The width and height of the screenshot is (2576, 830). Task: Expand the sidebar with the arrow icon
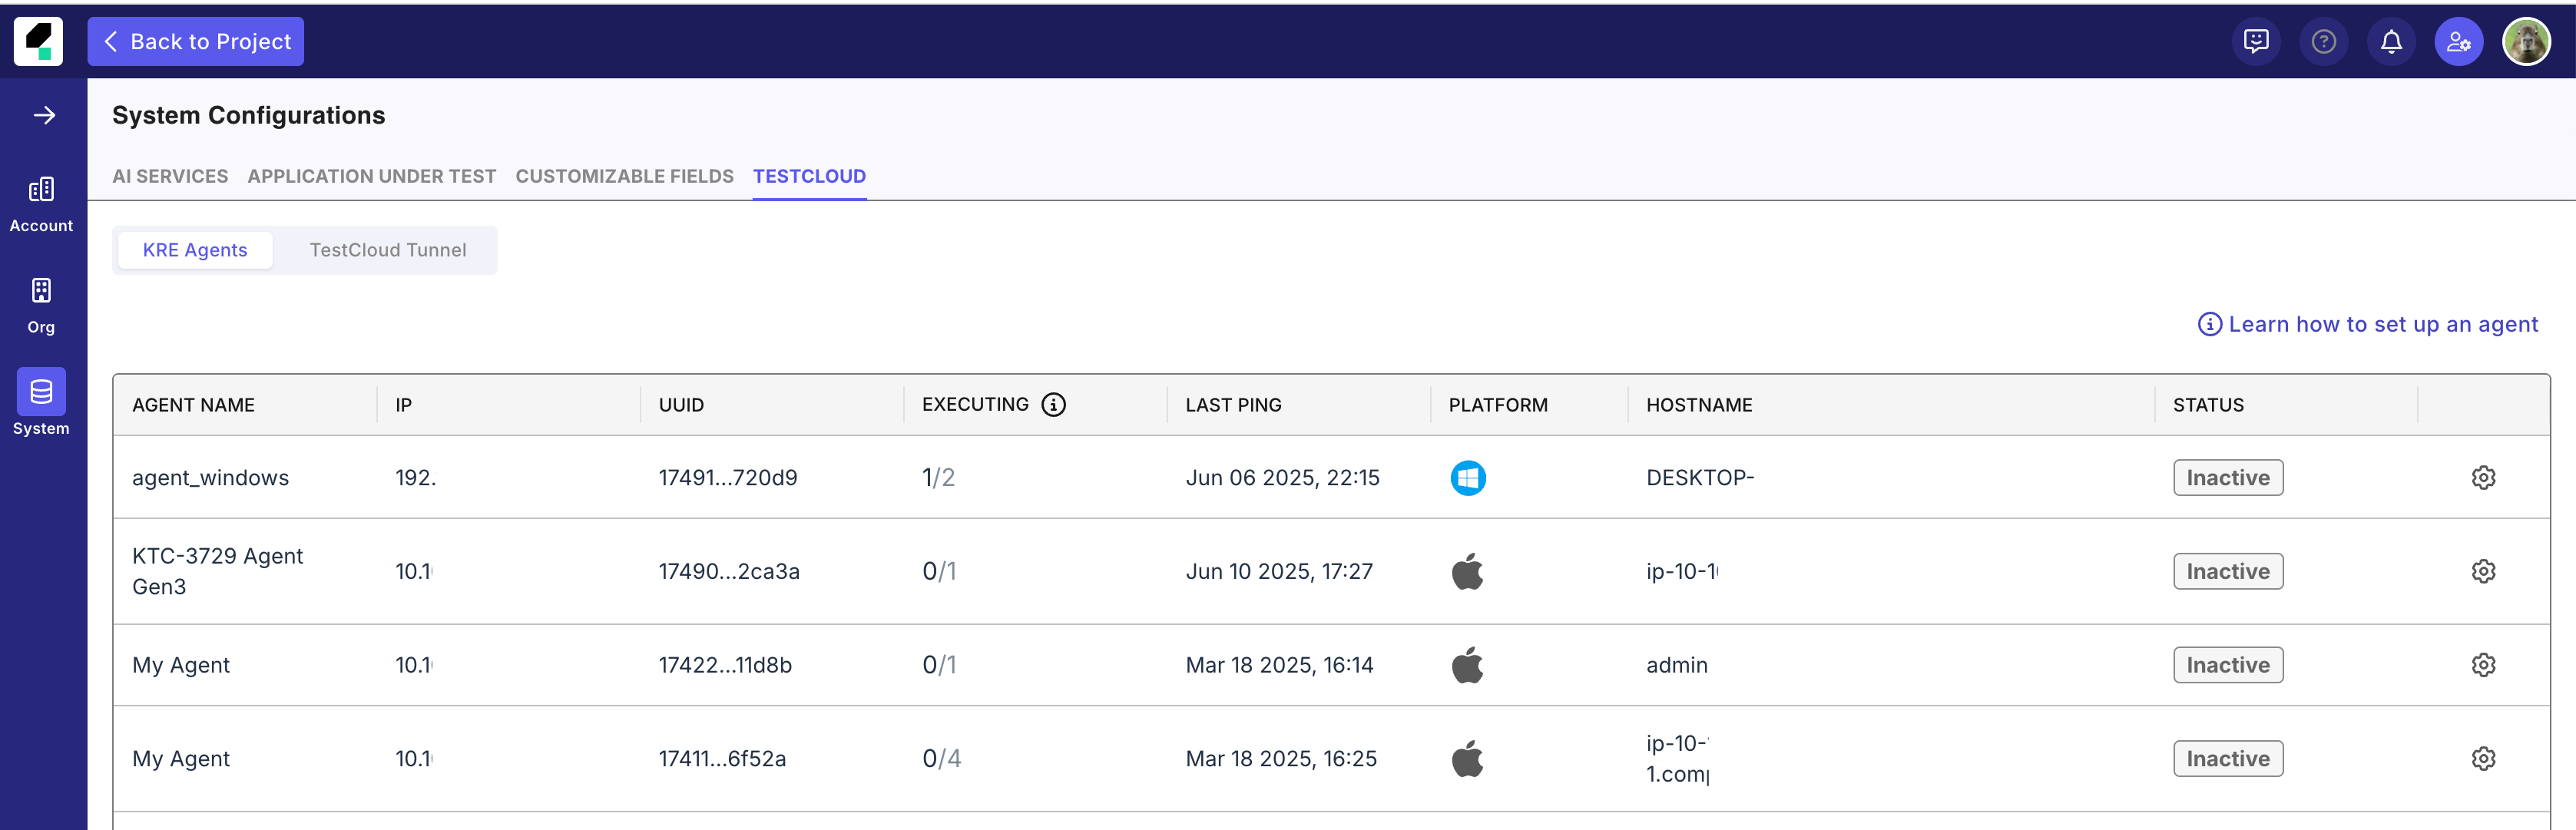click(44, 115)
